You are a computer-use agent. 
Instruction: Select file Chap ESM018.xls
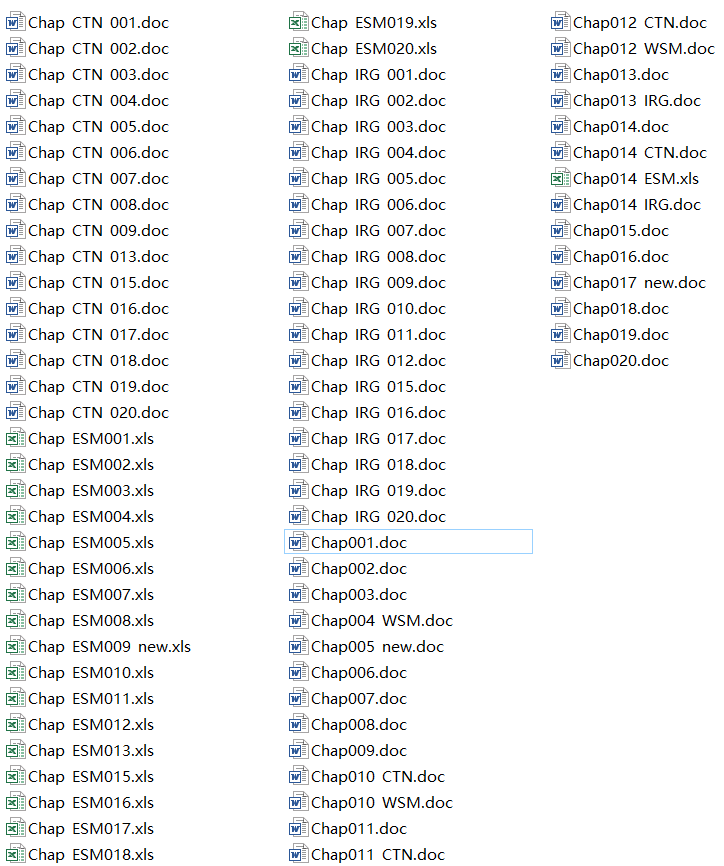pyautogui.click(x=80, y=854)
